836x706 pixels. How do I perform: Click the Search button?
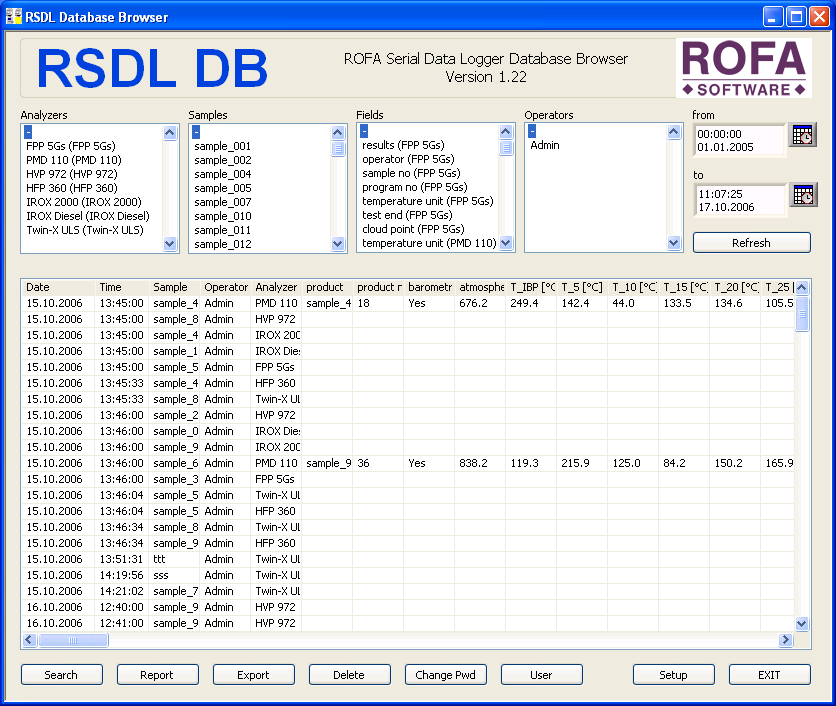[x=61, y=675]
